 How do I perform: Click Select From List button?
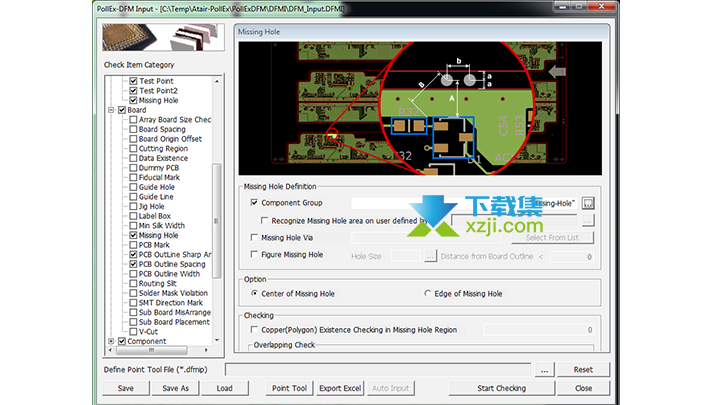[552, 237]
